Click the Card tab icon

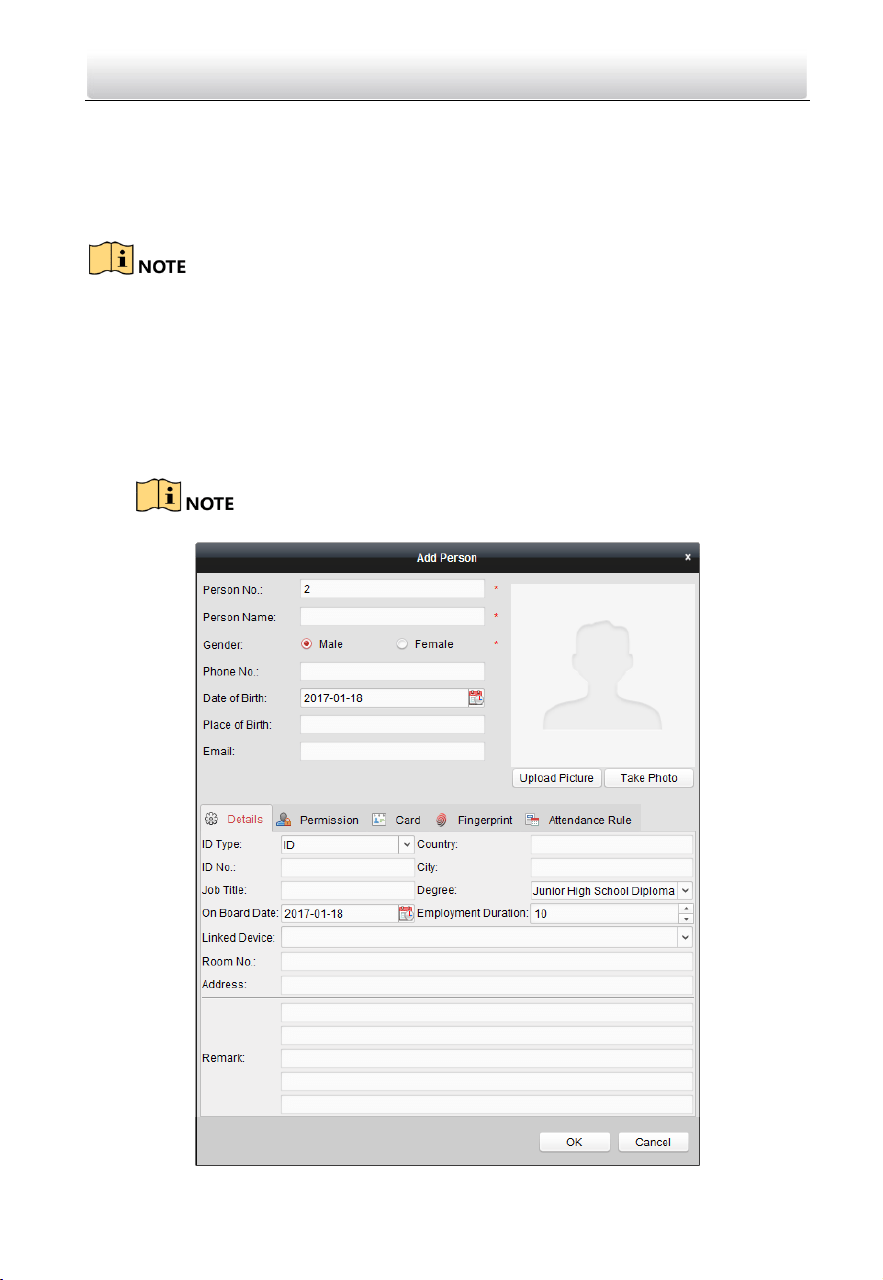[380, 819]
